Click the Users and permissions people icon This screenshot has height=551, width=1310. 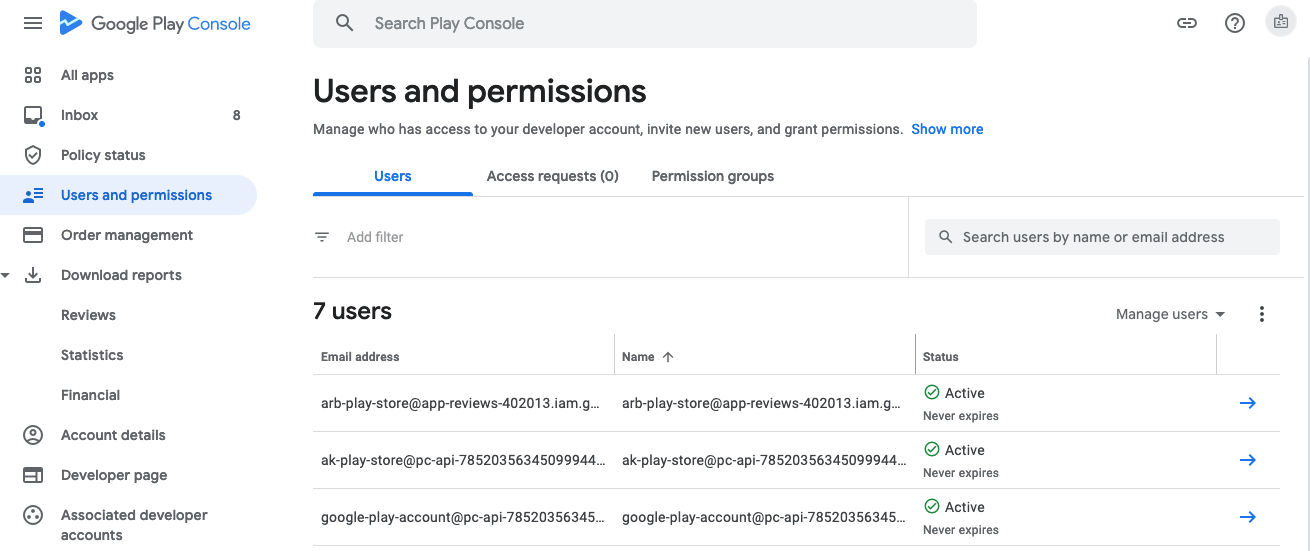(x=33, y=195)
